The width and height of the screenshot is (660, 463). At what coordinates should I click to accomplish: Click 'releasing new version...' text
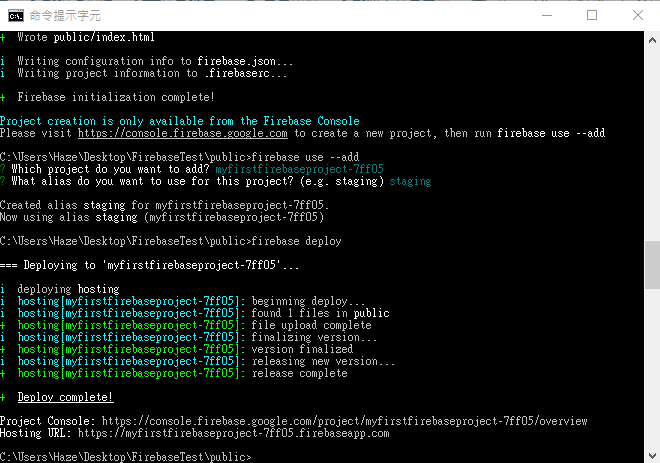tap(323, 361)
